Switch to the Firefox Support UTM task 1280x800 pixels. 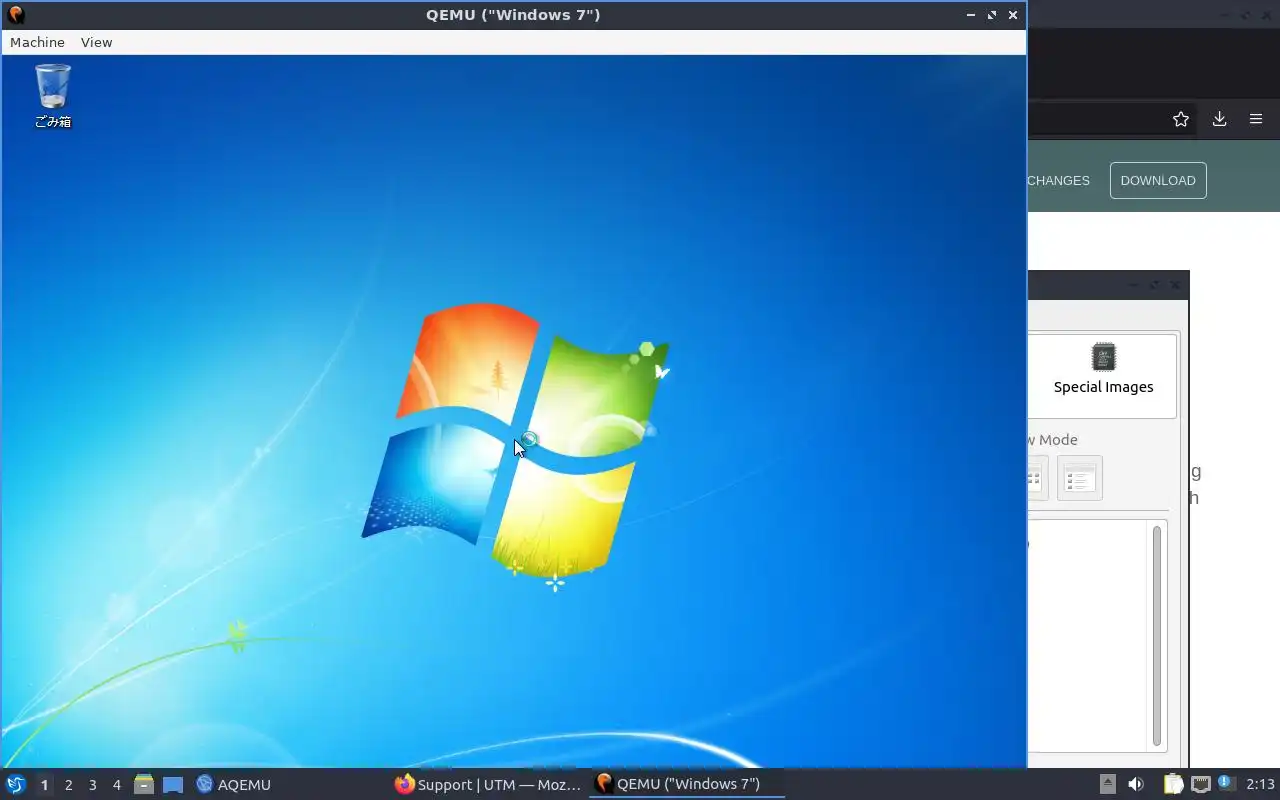[488, 784]
